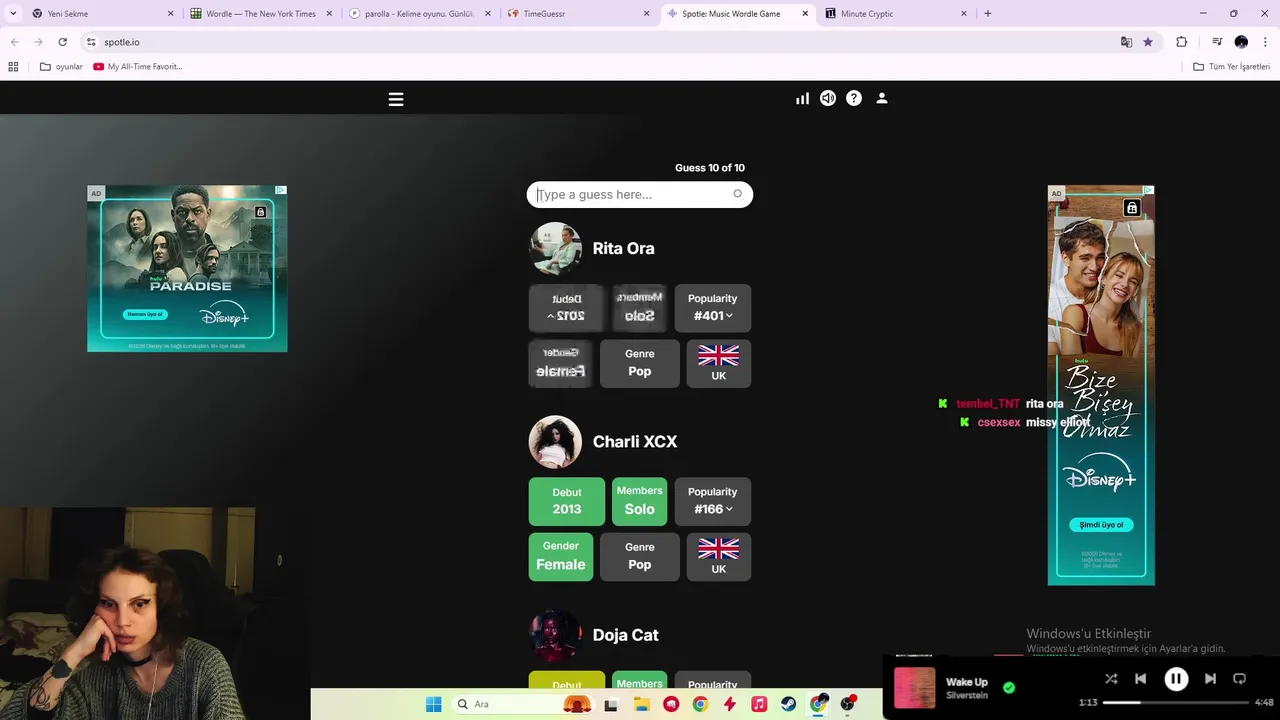
Task: Click Rita Ora's Popularity #401 tile
Action: [712, 308]
